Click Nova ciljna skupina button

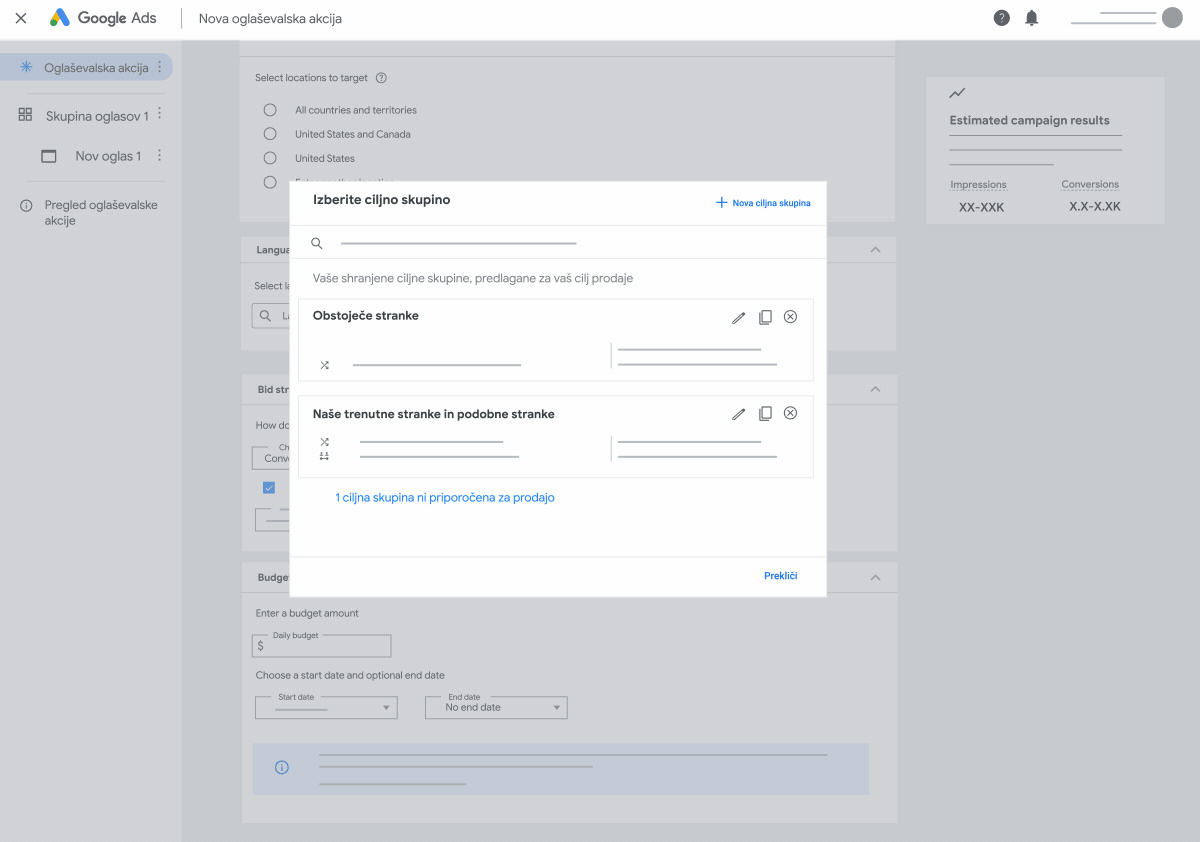tap(763, 203)
